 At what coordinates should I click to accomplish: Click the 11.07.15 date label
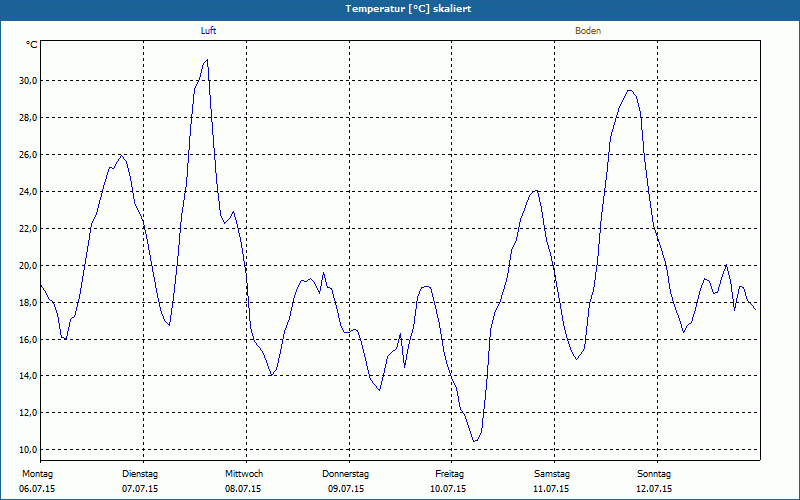click(551, 489)
